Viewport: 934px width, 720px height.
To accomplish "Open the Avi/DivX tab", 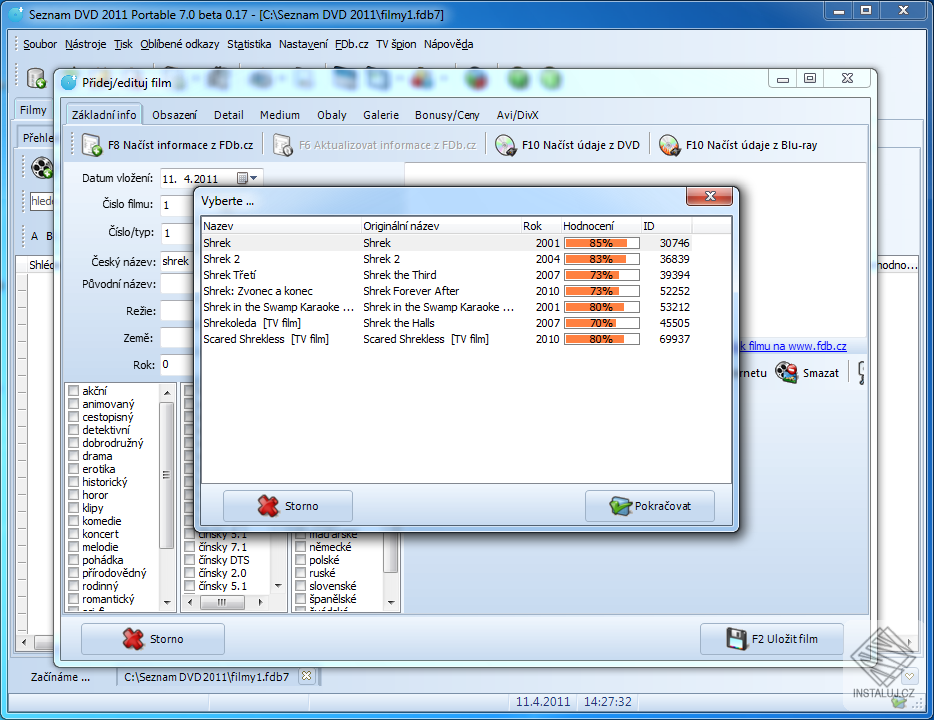I will click(517, 115).
